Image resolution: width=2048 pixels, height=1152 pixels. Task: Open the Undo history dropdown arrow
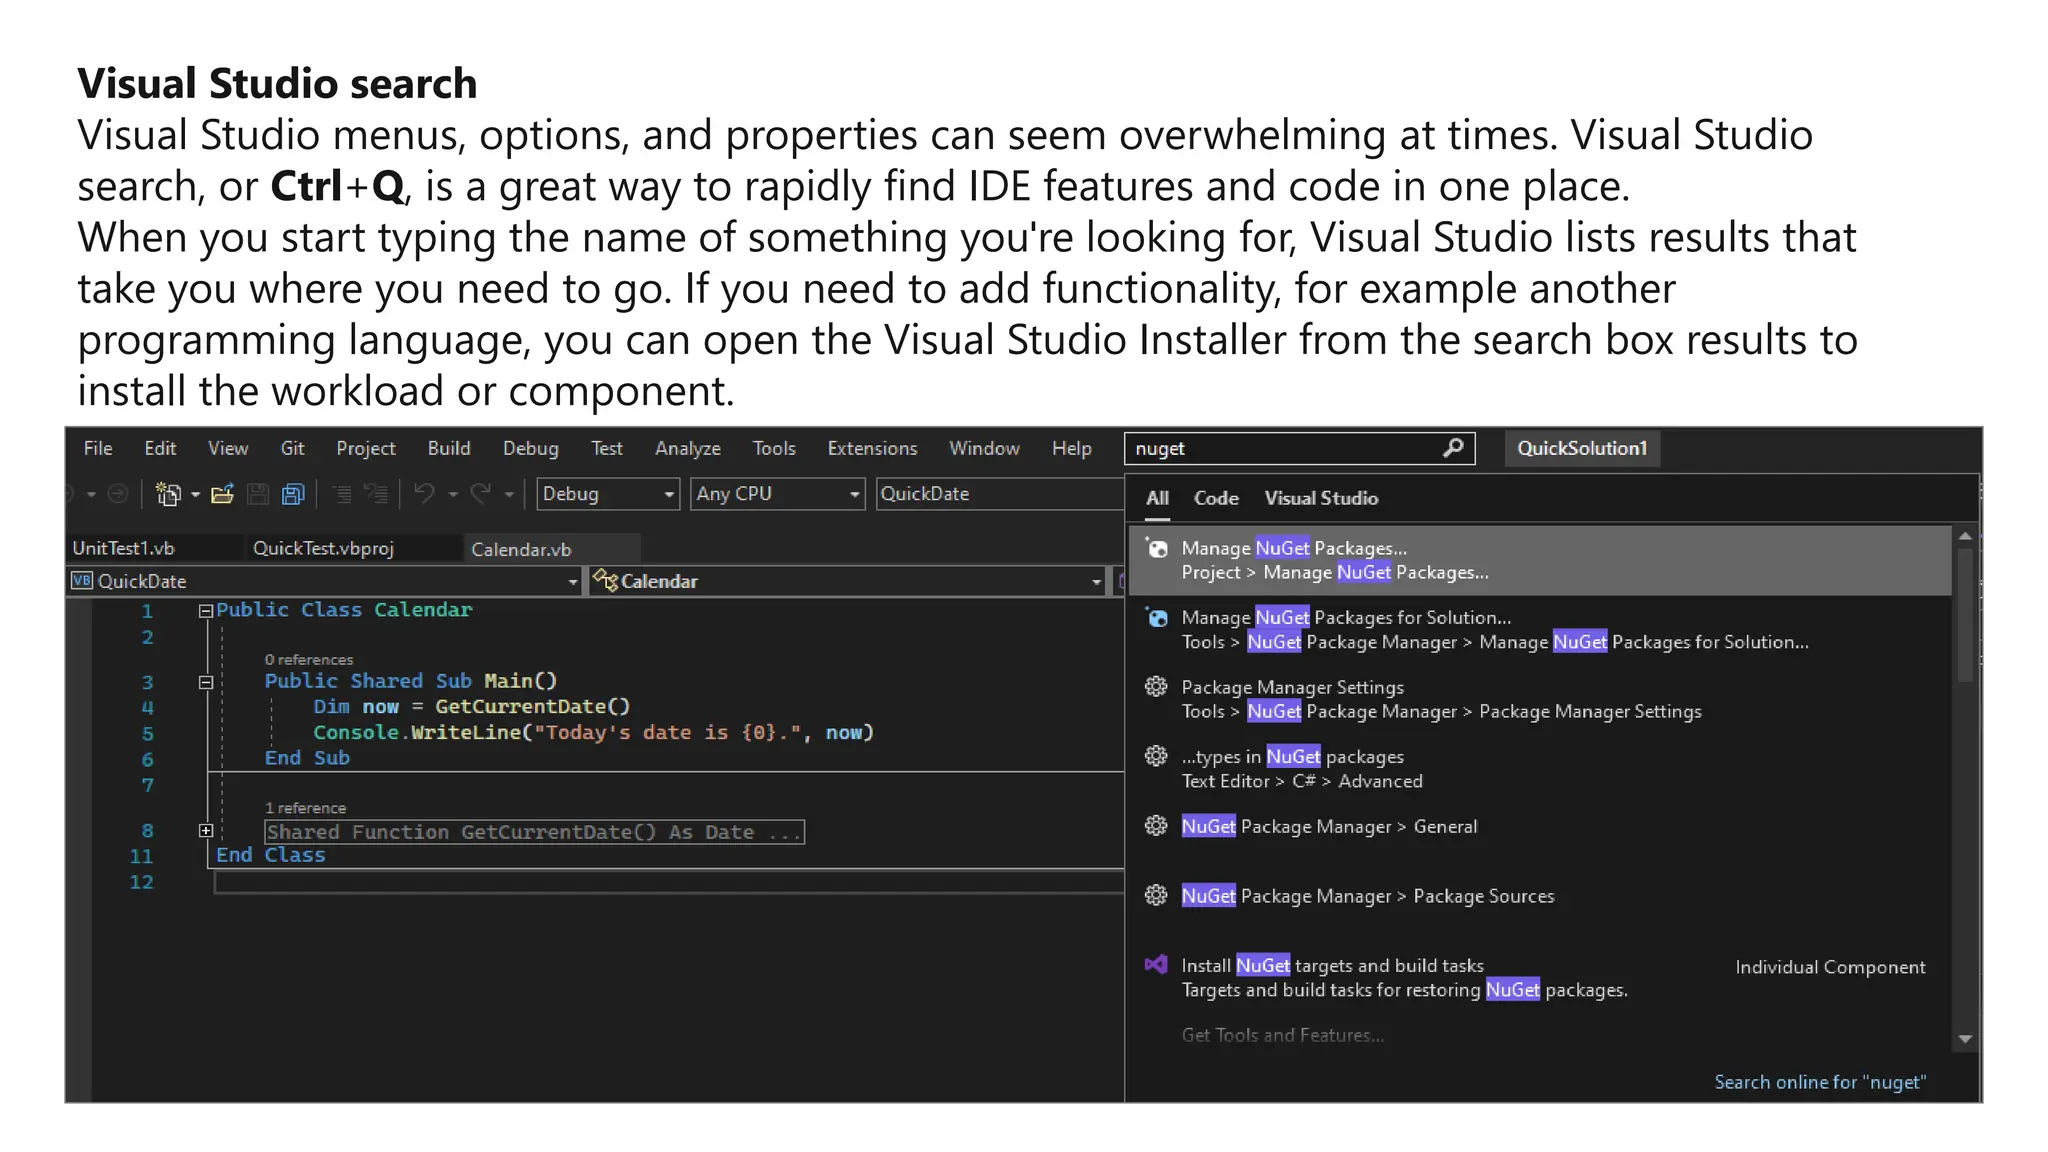[453, 495]
